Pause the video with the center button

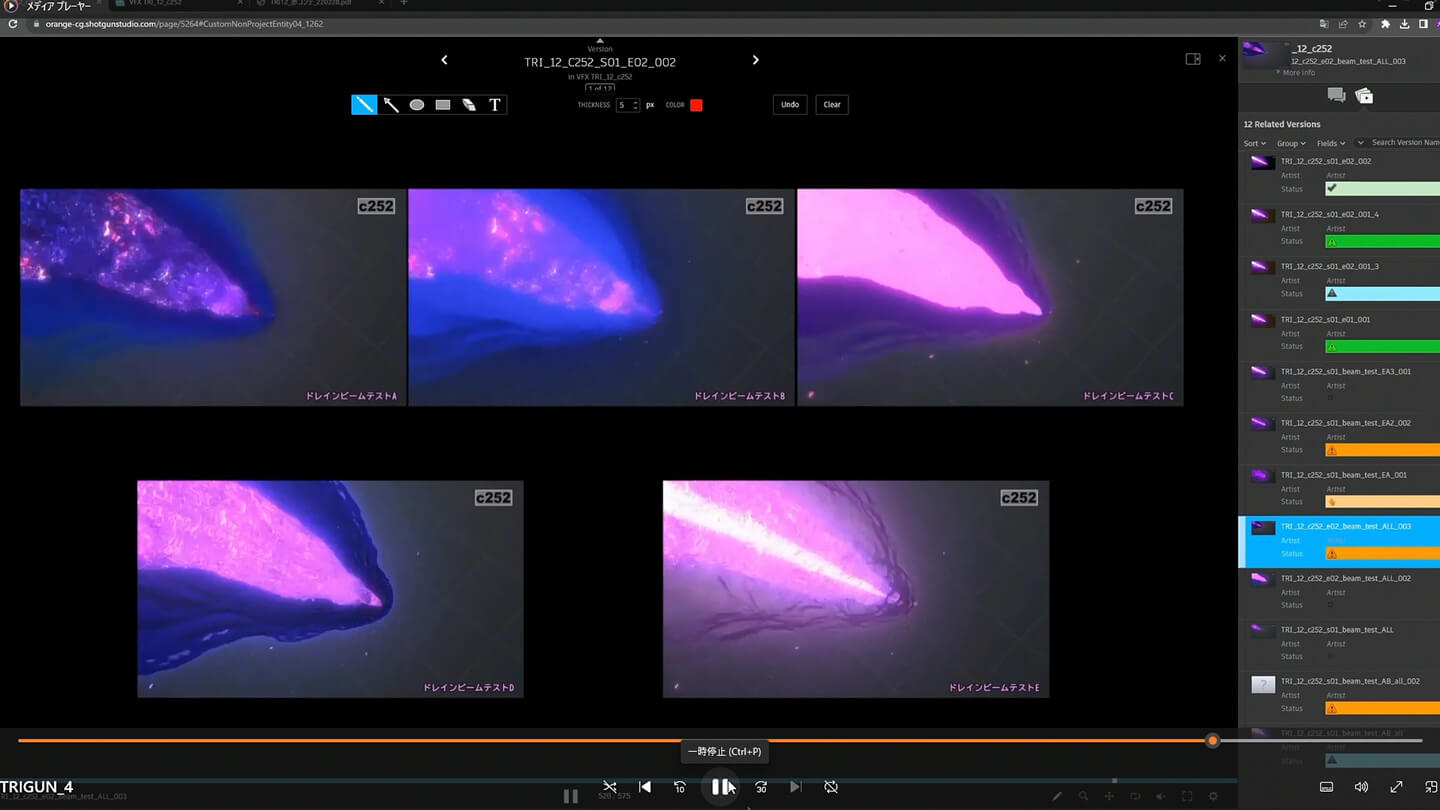[720, 787]
